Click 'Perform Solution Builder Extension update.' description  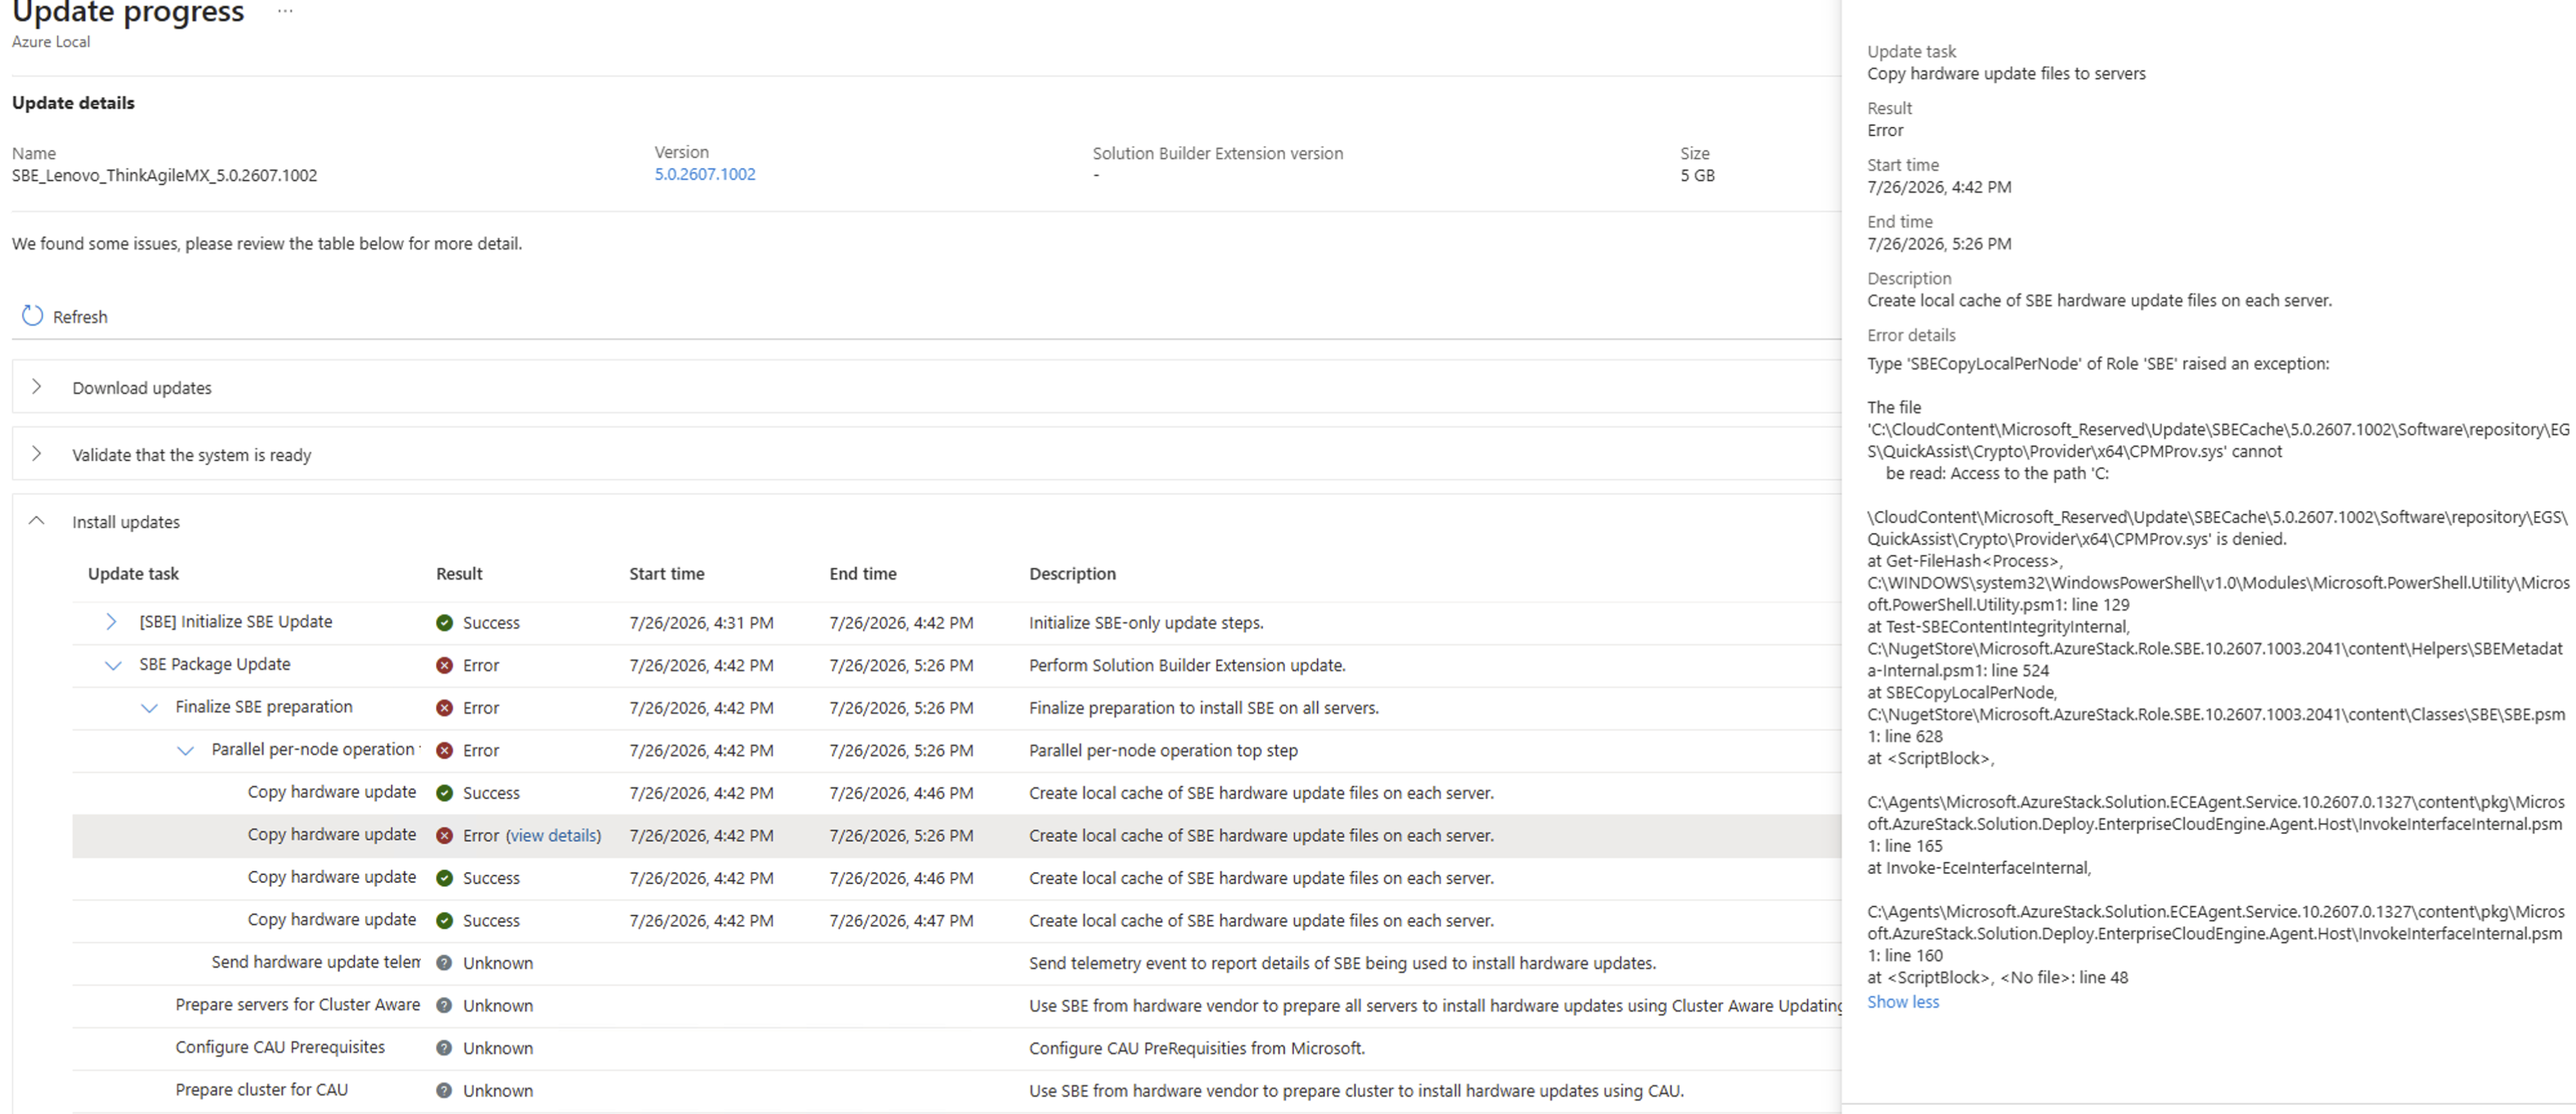coord(1187,665)
